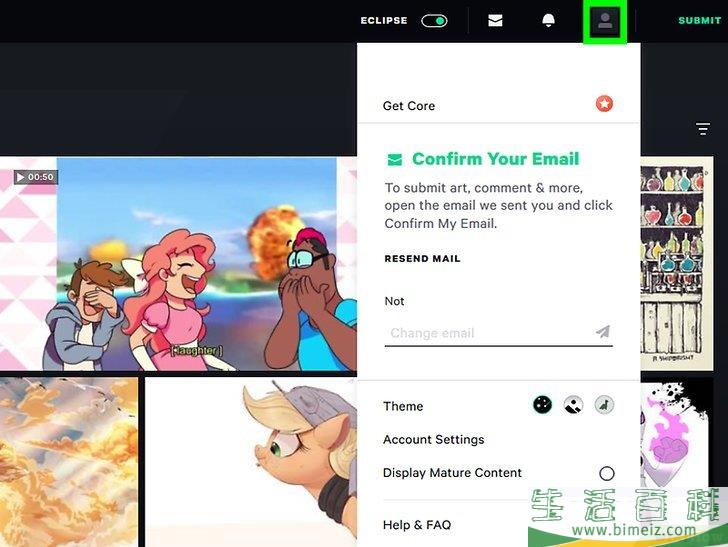Open the Applejack pony artwork thumbnail
Image resolution: width=728 pixels, height=547 pixels.
251,462
